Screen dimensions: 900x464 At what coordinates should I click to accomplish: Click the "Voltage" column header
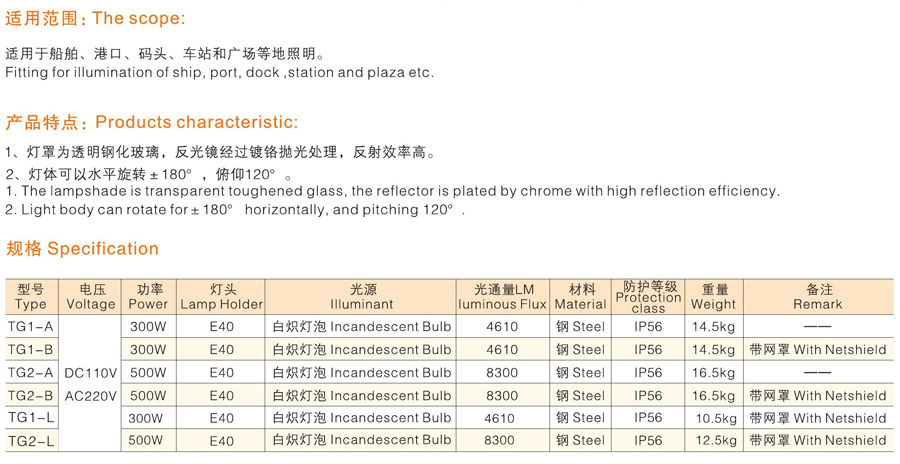(91, 297)
